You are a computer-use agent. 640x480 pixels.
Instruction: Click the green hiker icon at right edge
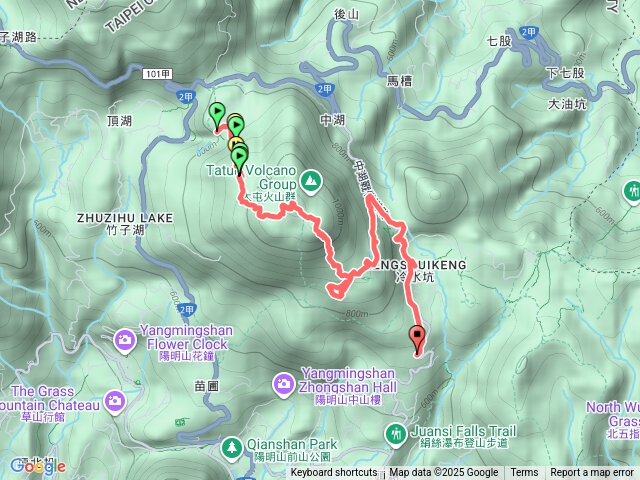[x=634, y=191]
